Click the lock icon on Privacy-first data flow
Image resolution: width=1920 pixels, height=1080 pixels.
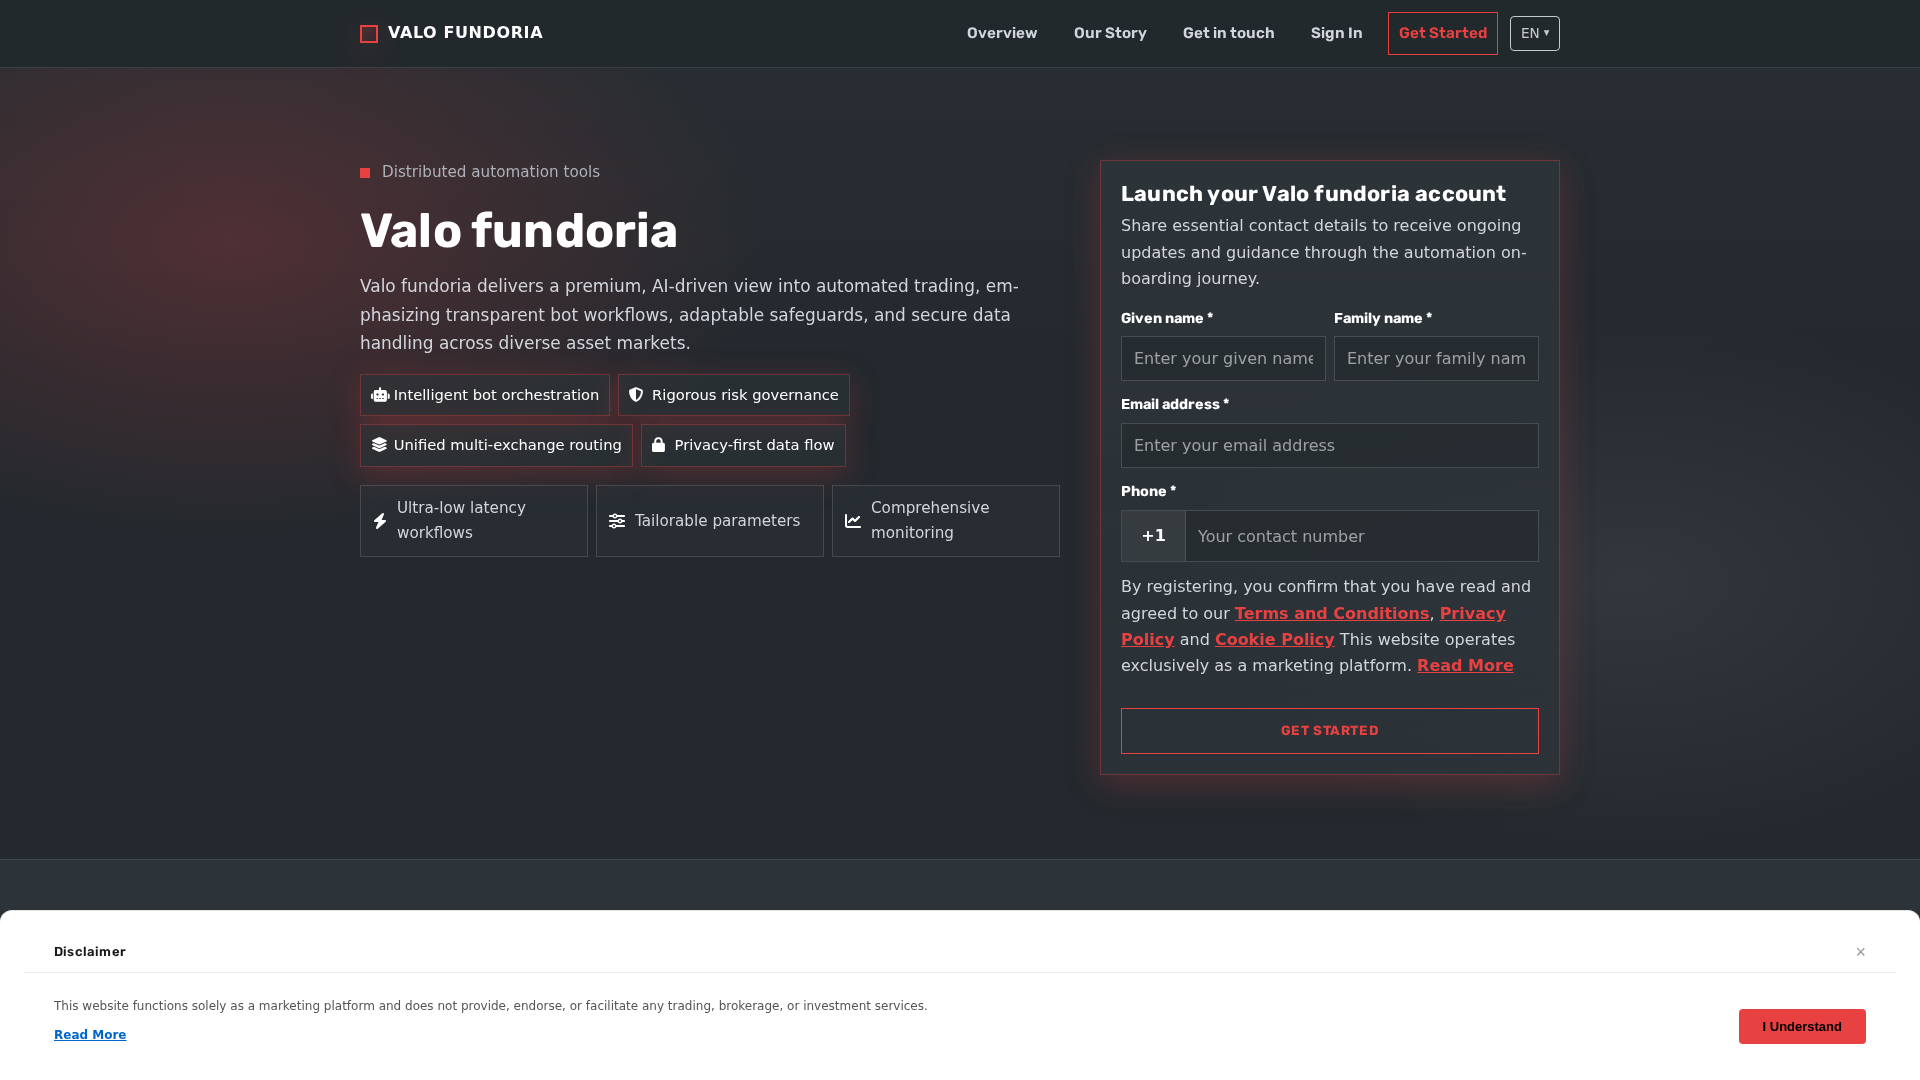(658, 445)
